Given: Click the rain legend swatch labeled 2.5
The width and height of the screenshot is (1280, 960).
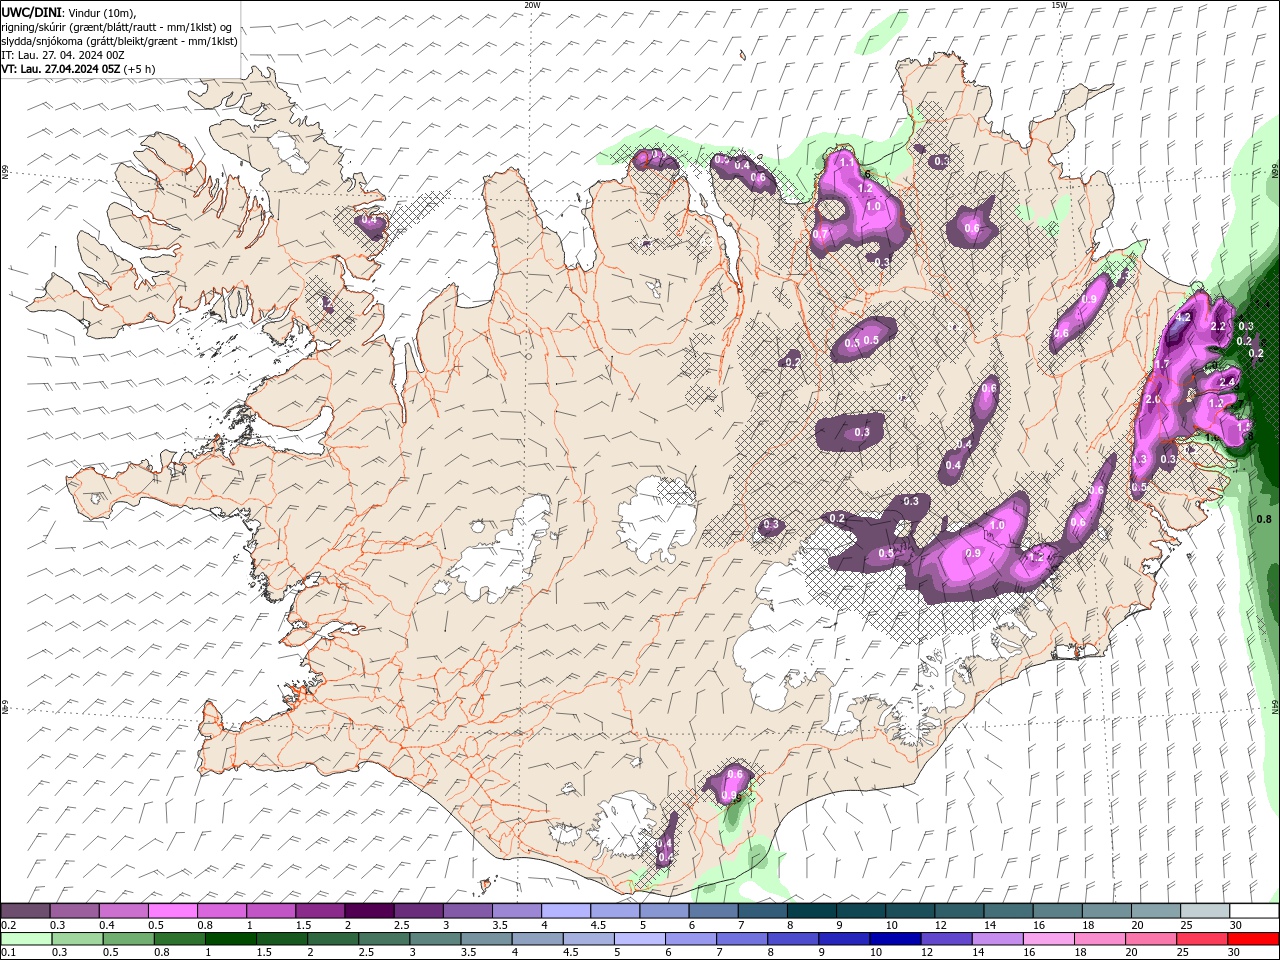Looking at the screenshot, I should (383, 939).
